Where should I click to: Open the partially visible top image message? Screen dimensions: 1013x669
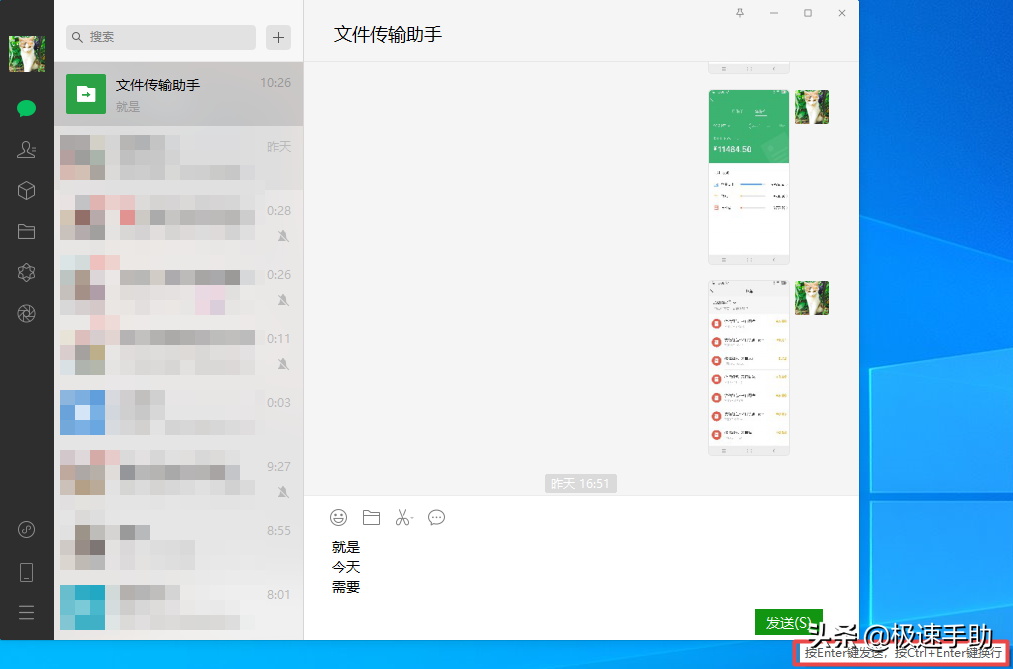click(749, 68)
